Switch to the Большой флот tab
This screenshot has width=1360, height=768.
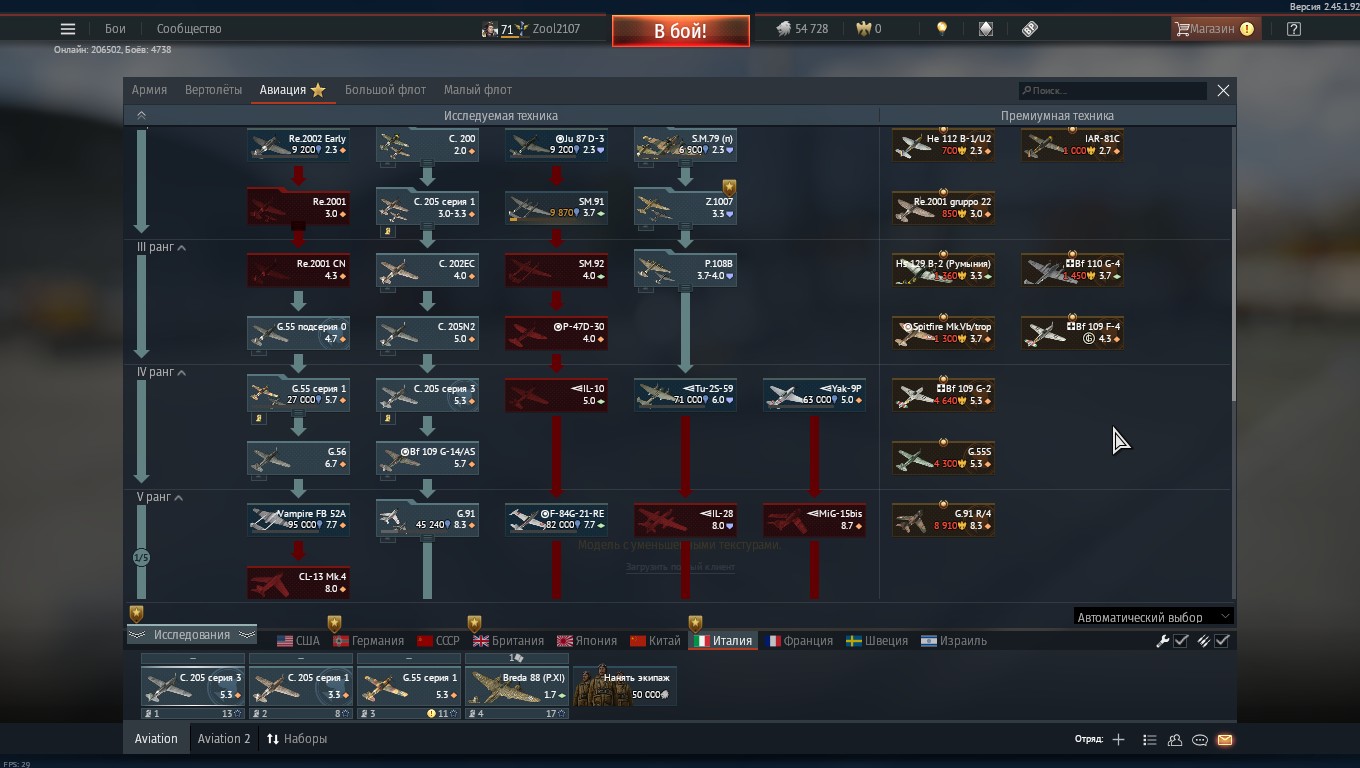(x=385, y=90)
